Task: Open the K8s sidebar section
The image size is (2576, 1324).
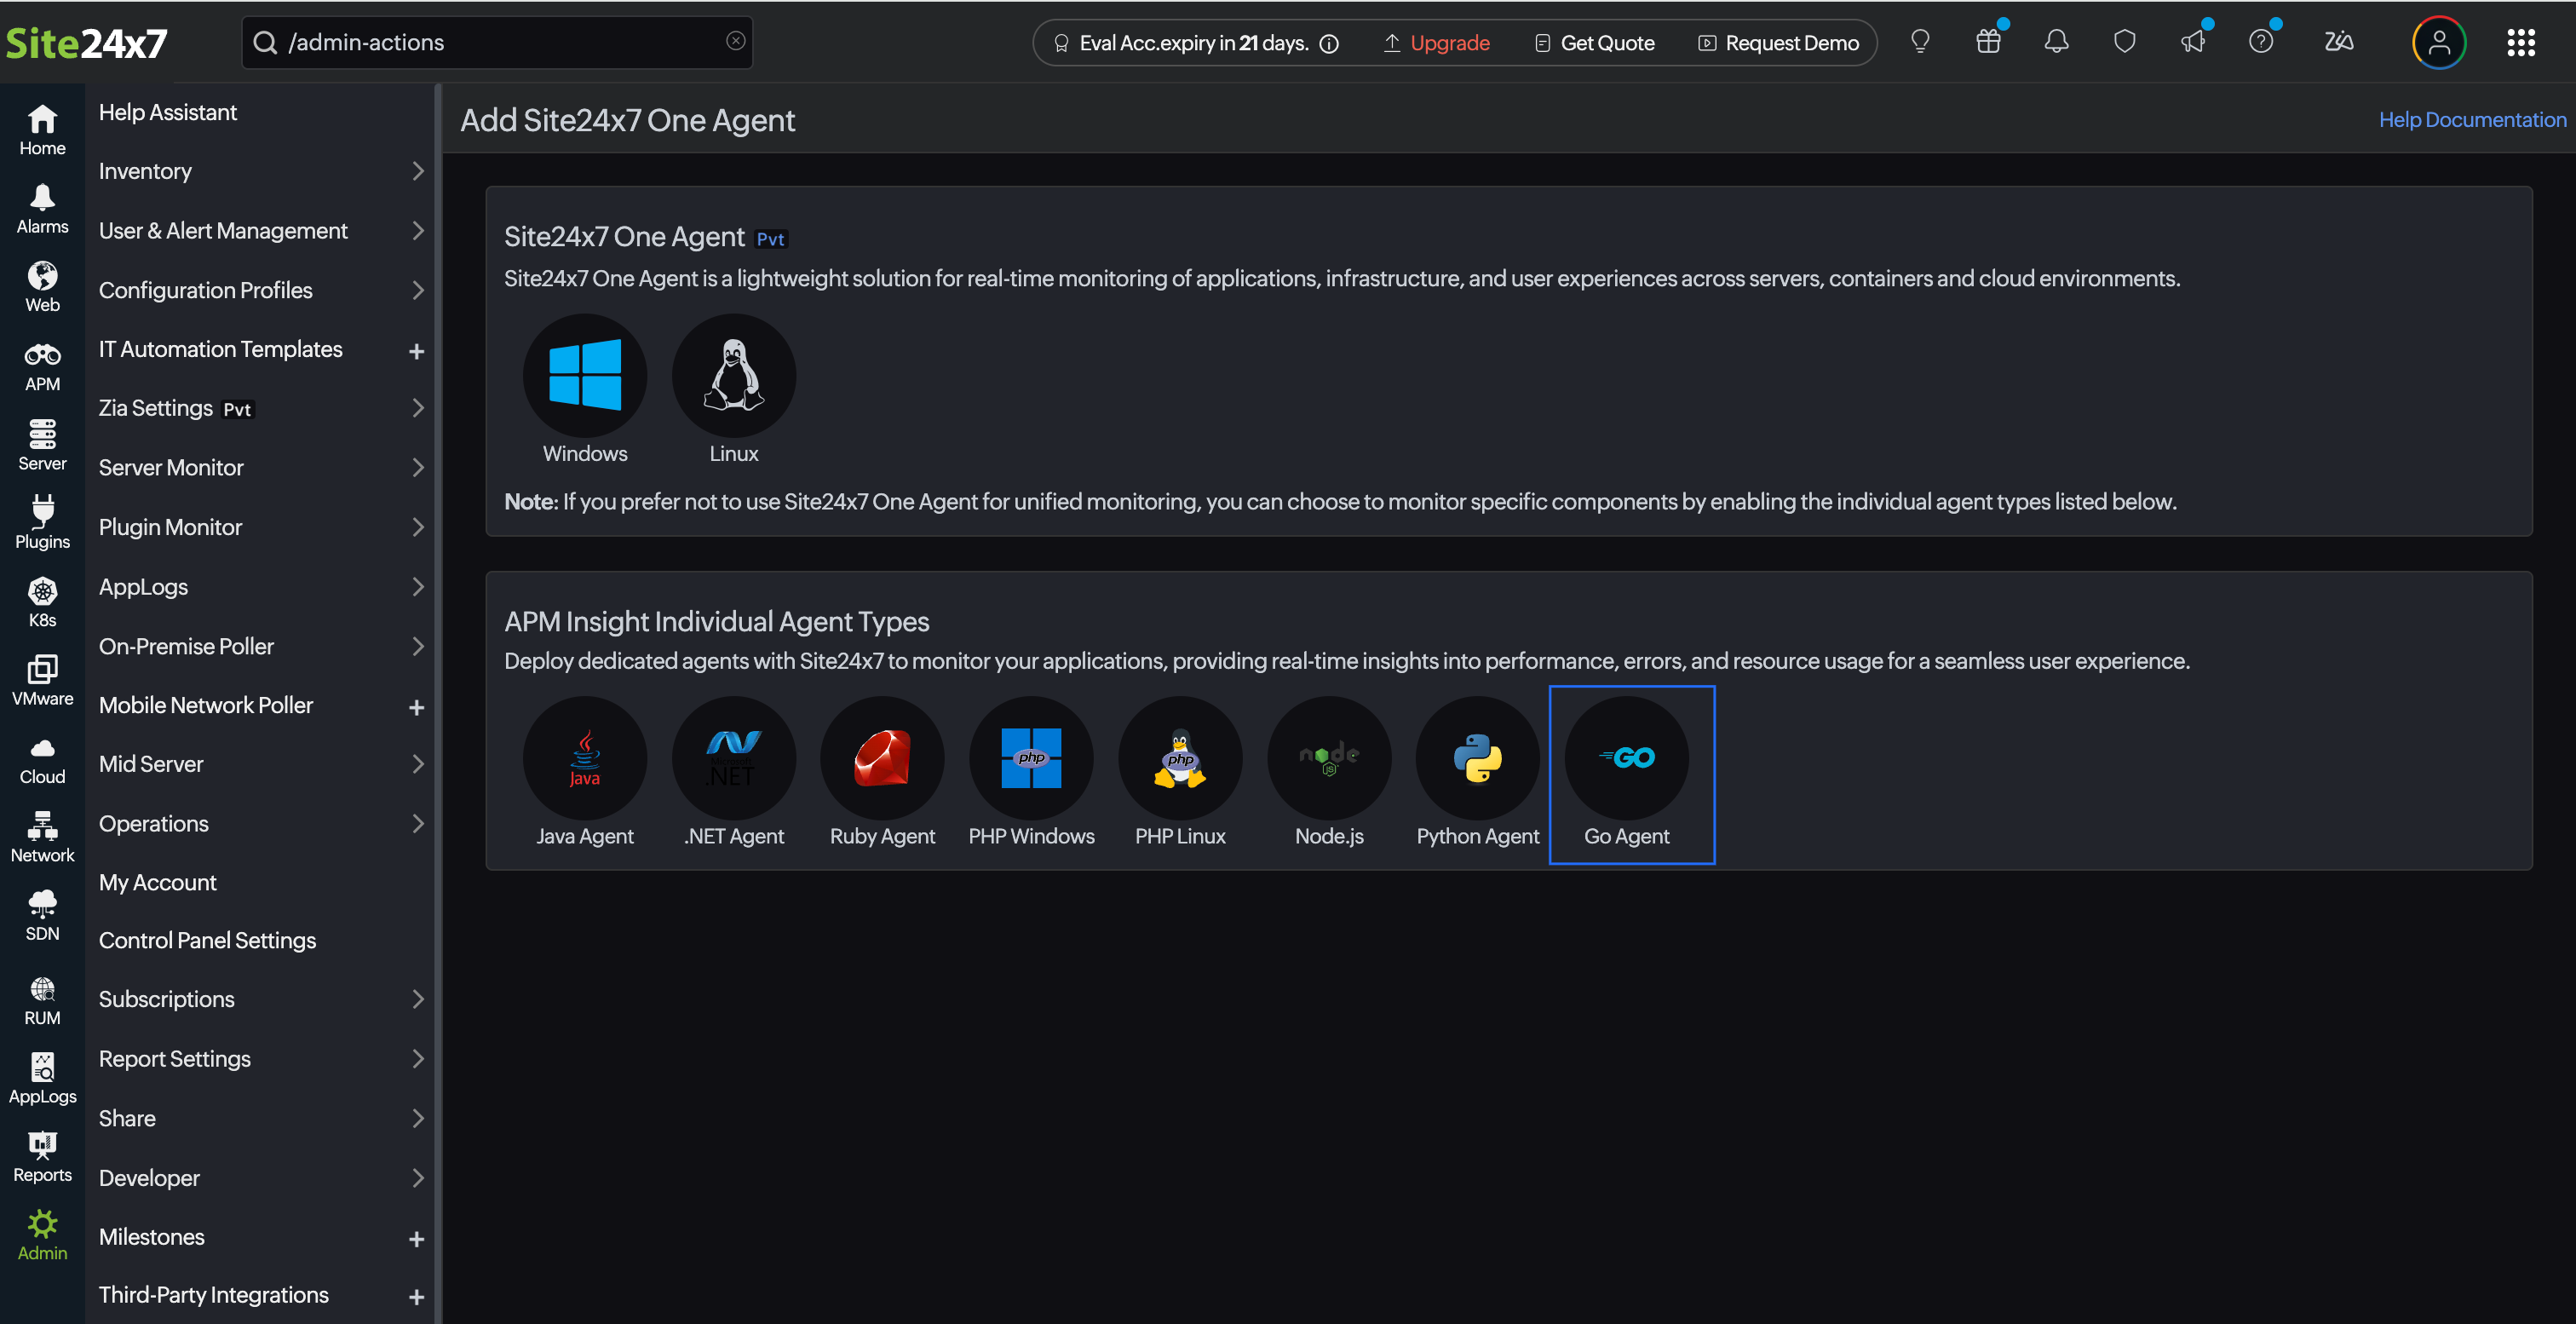Action: coord(42,601)
